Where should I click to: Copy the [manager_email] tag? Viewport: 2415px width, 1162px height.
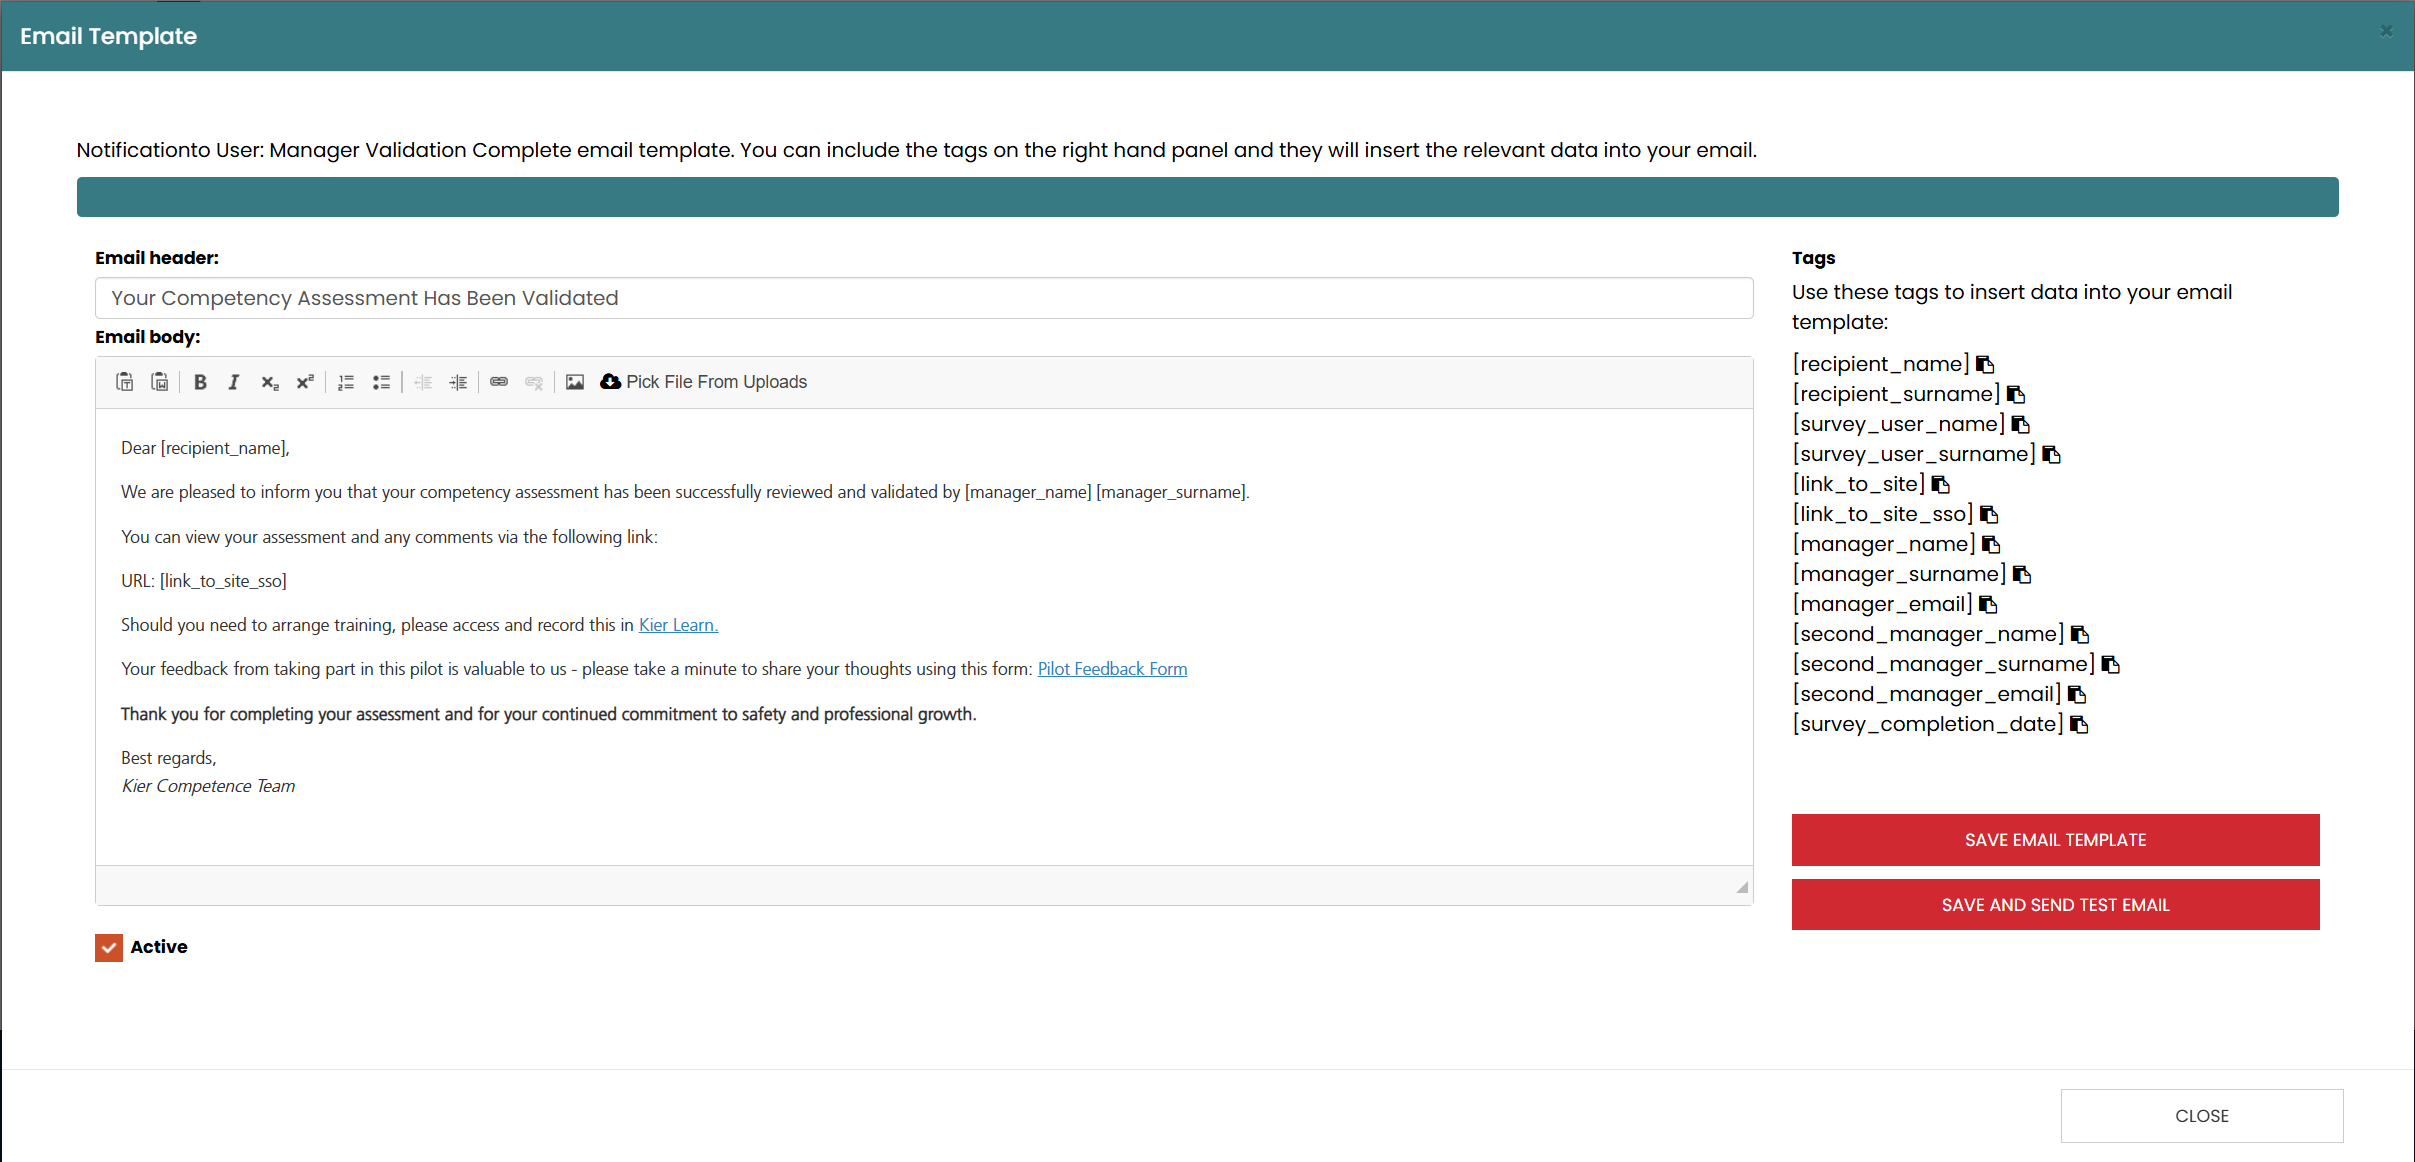1988,604
